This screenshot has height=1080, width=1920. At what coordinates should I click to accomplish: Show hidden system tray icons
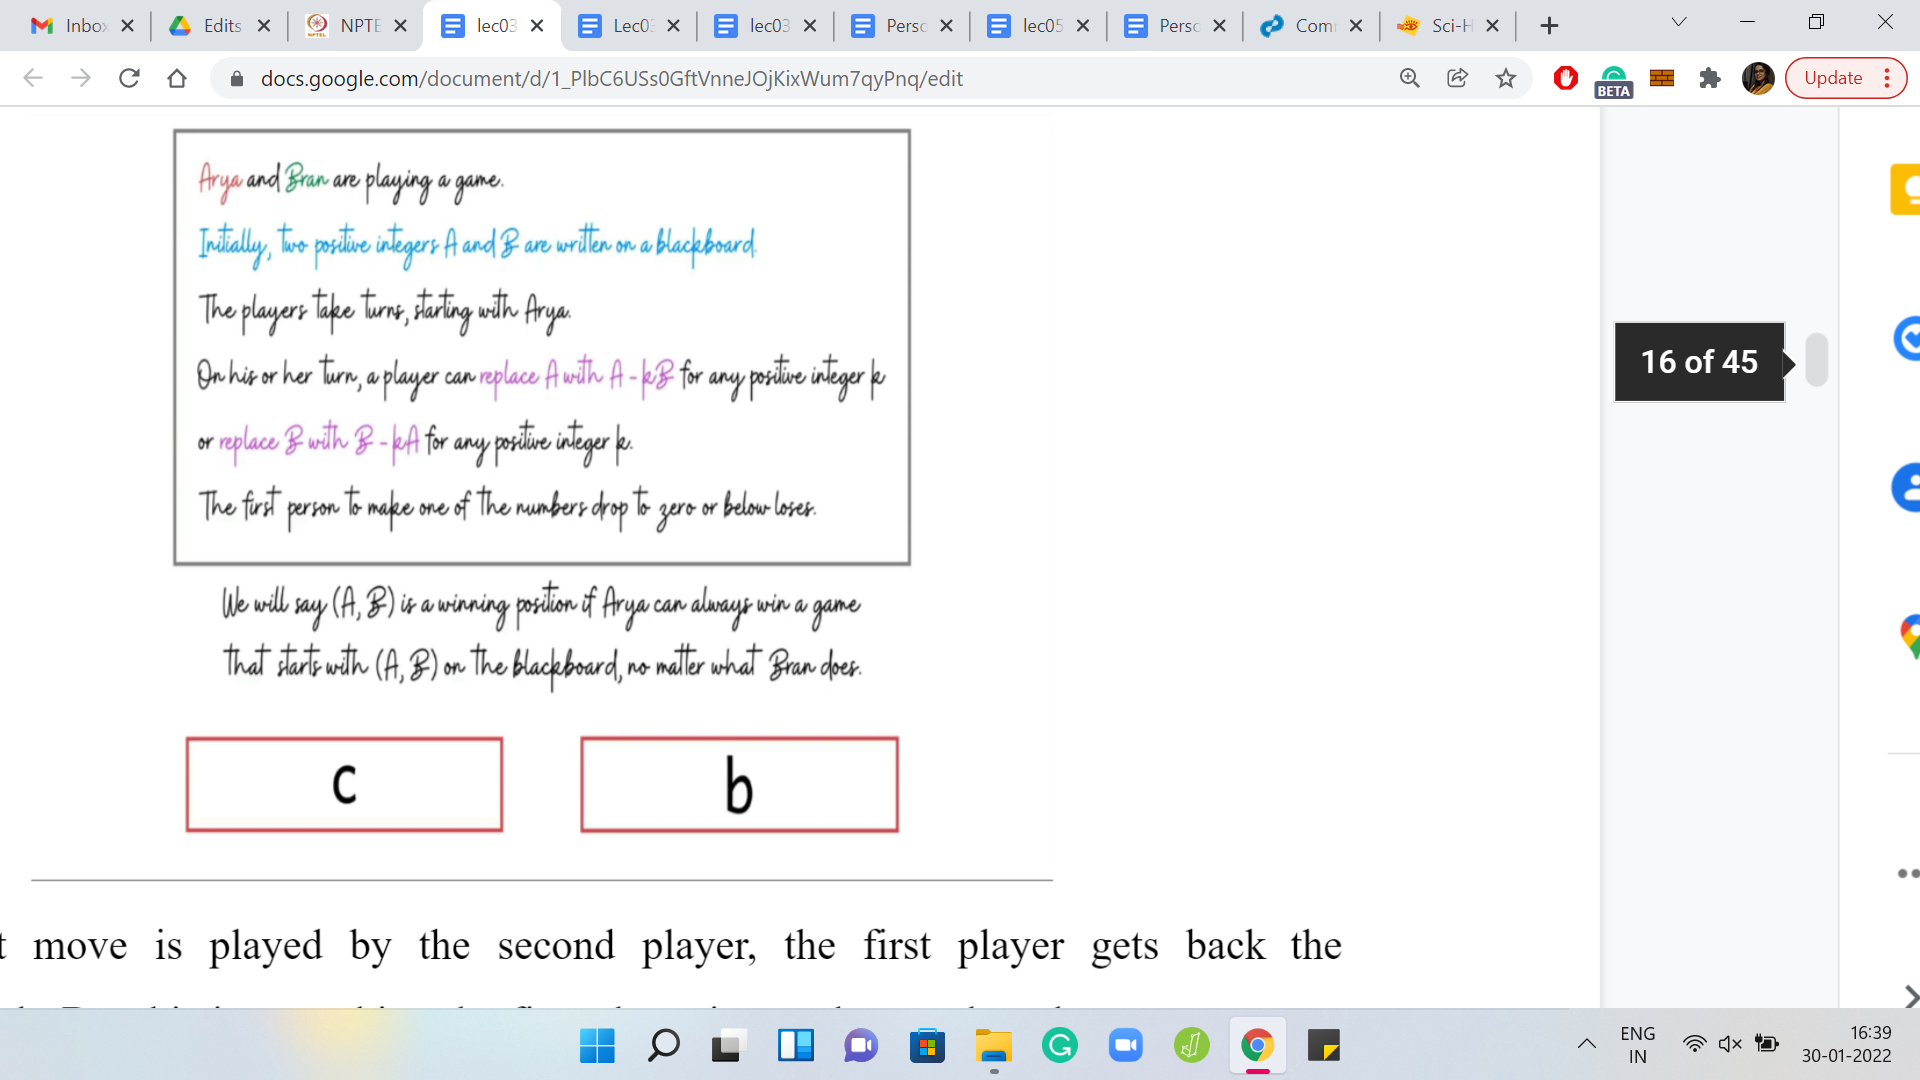1587,1044
